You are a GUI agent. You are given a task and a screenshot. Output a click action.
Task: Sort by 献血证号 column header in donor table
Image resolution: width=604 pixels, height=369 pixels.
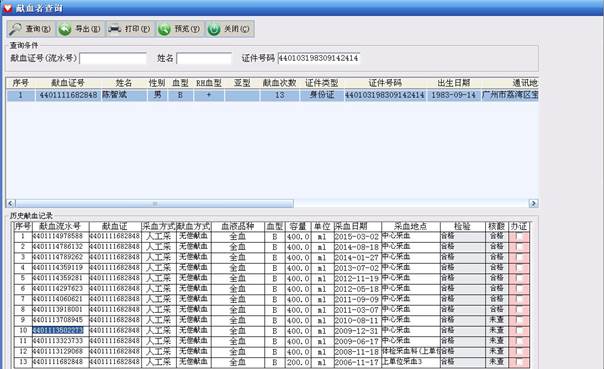[68, 83]
